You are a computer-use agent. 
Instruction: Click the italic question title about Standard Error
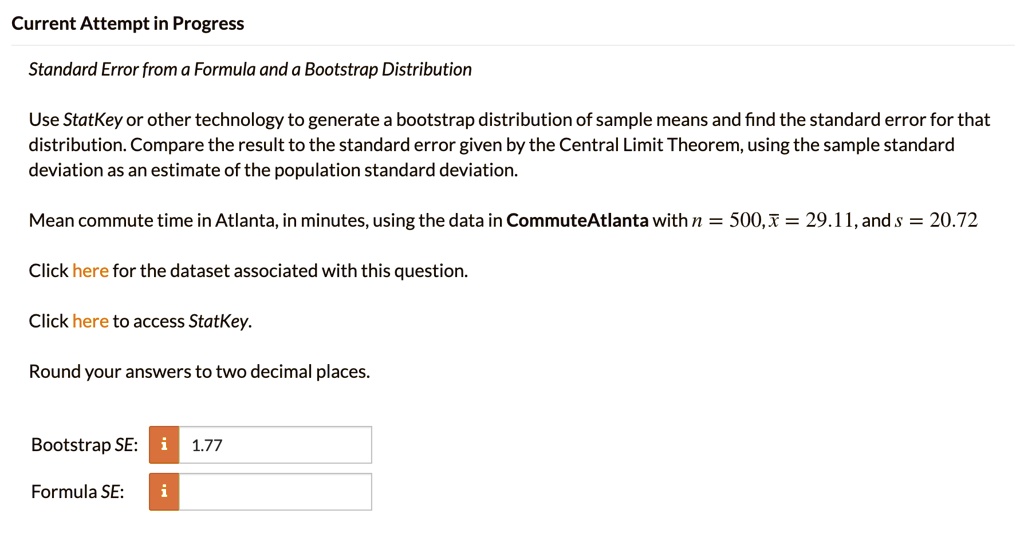coord(250,69)
